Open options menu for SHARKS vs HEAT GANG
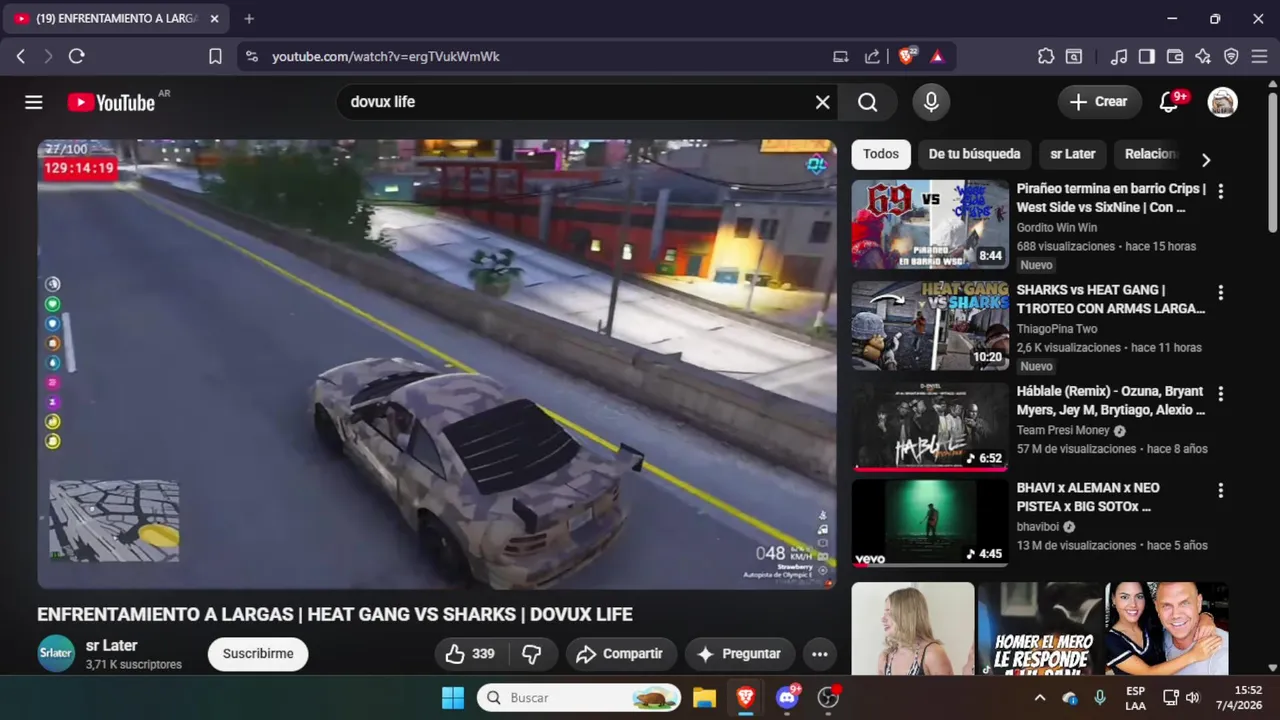Viewport: 1280px width, 720px height. [x=1220, y=293]
